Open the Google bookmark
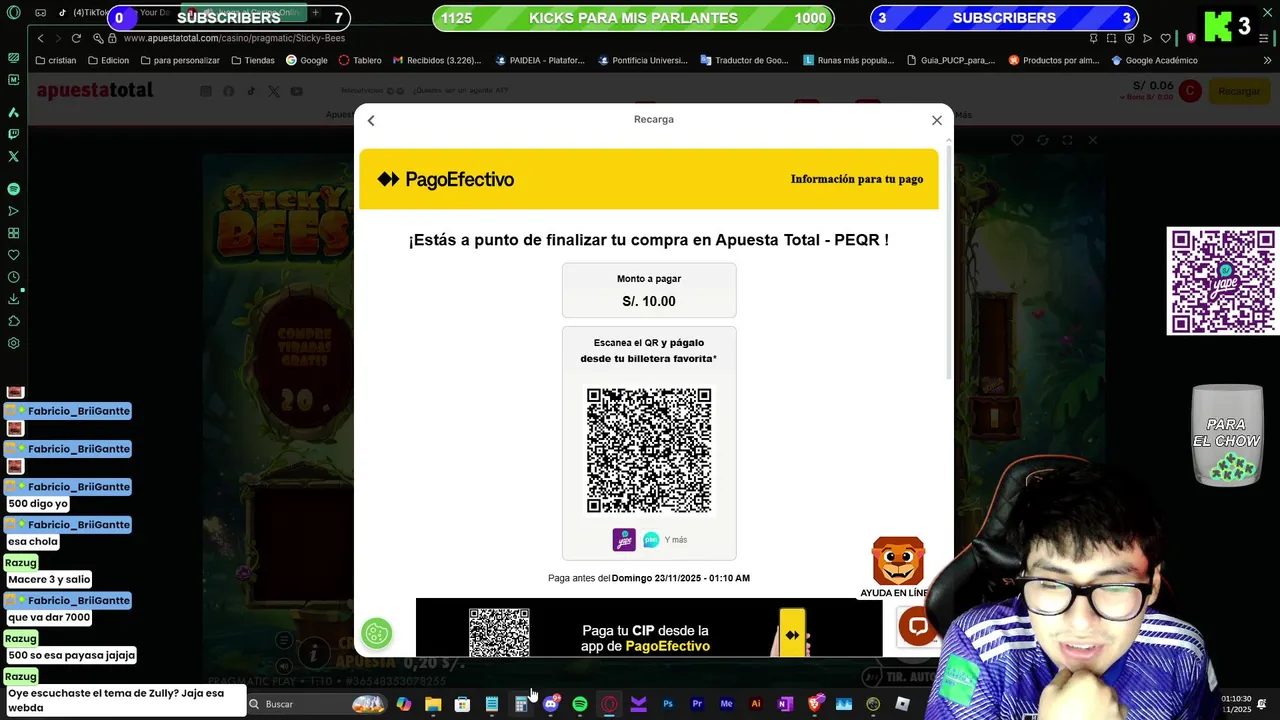 point(307,60)
